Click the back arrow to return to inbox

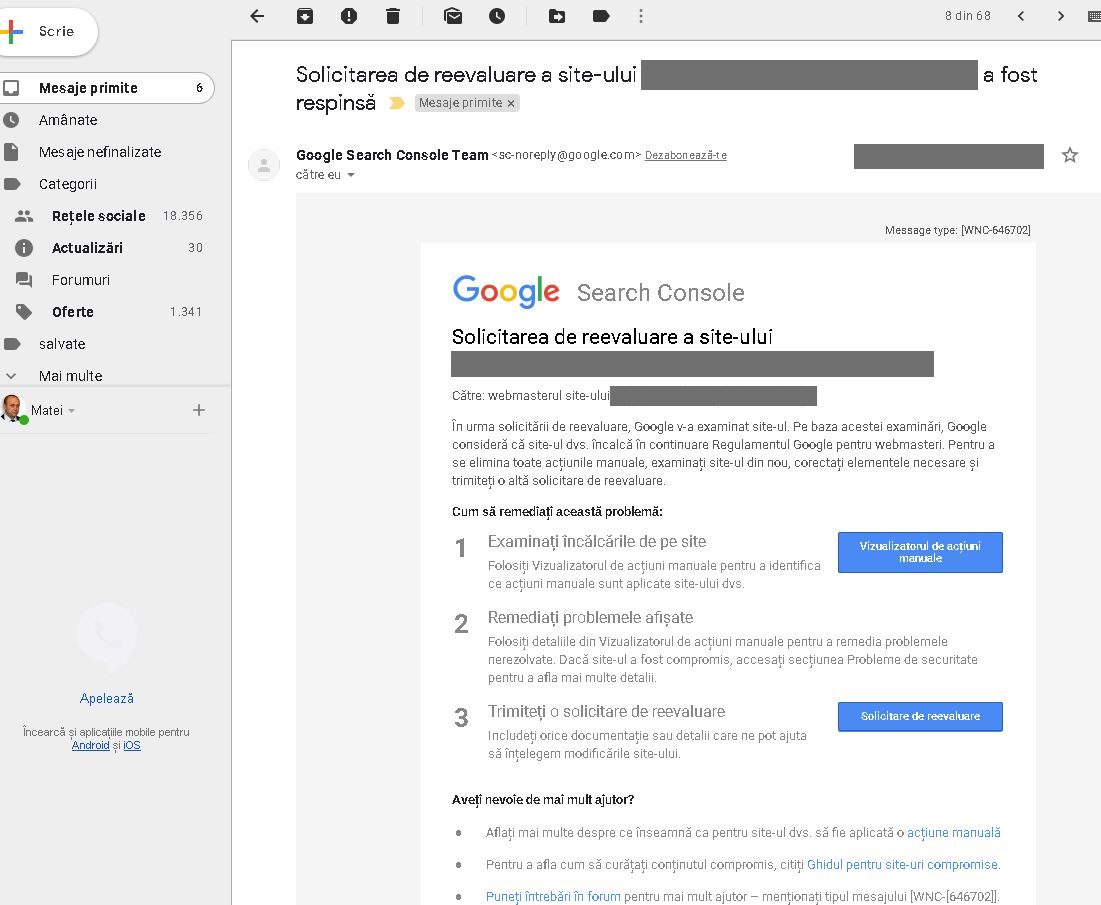[x=257, y=16]
